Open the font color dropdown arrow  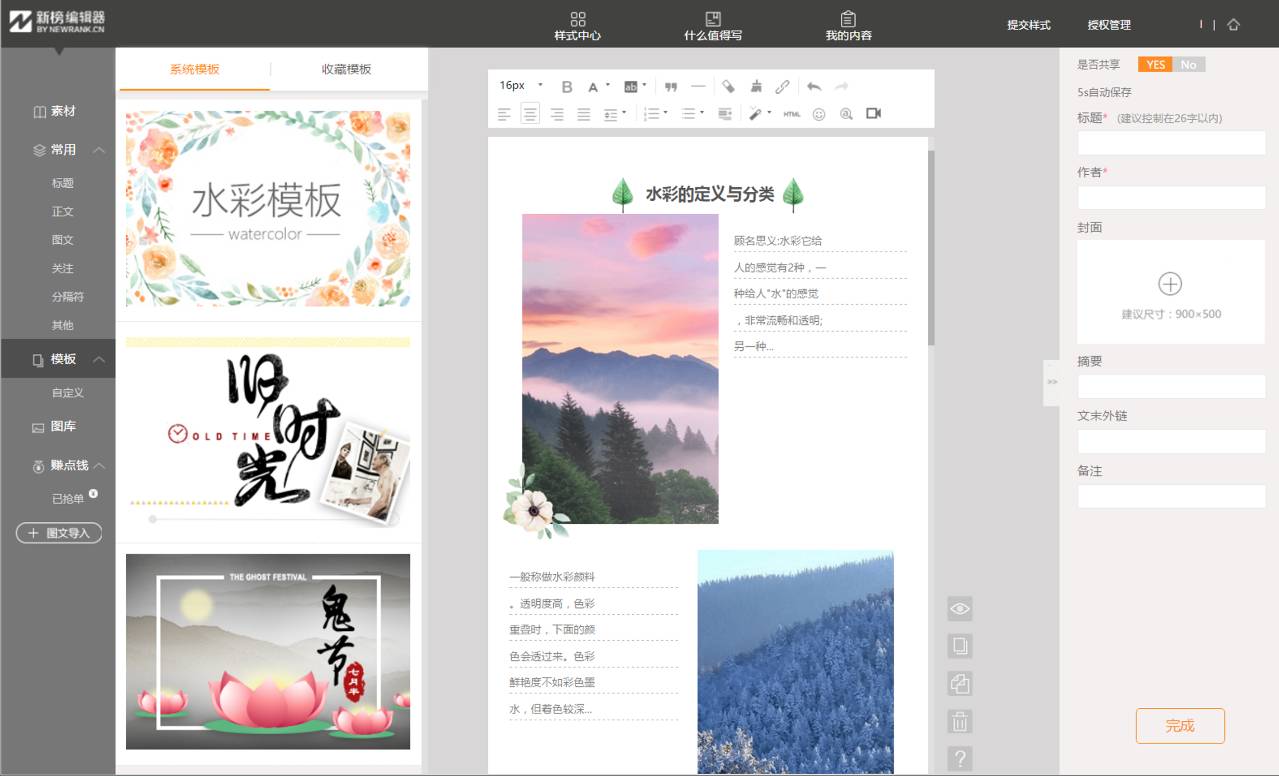pyautogui.click(x=607, y=86)
